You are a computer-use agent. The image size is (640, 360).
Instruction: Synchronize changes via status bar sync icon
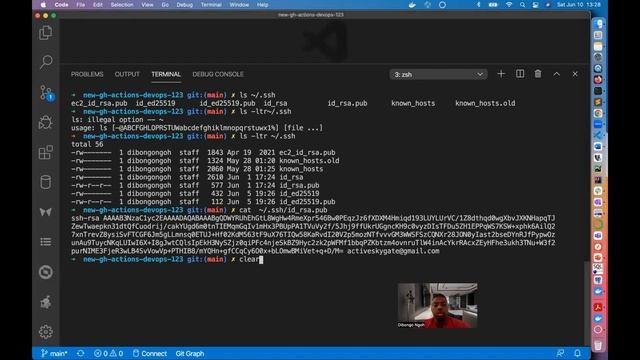click(x=80, y=353)
